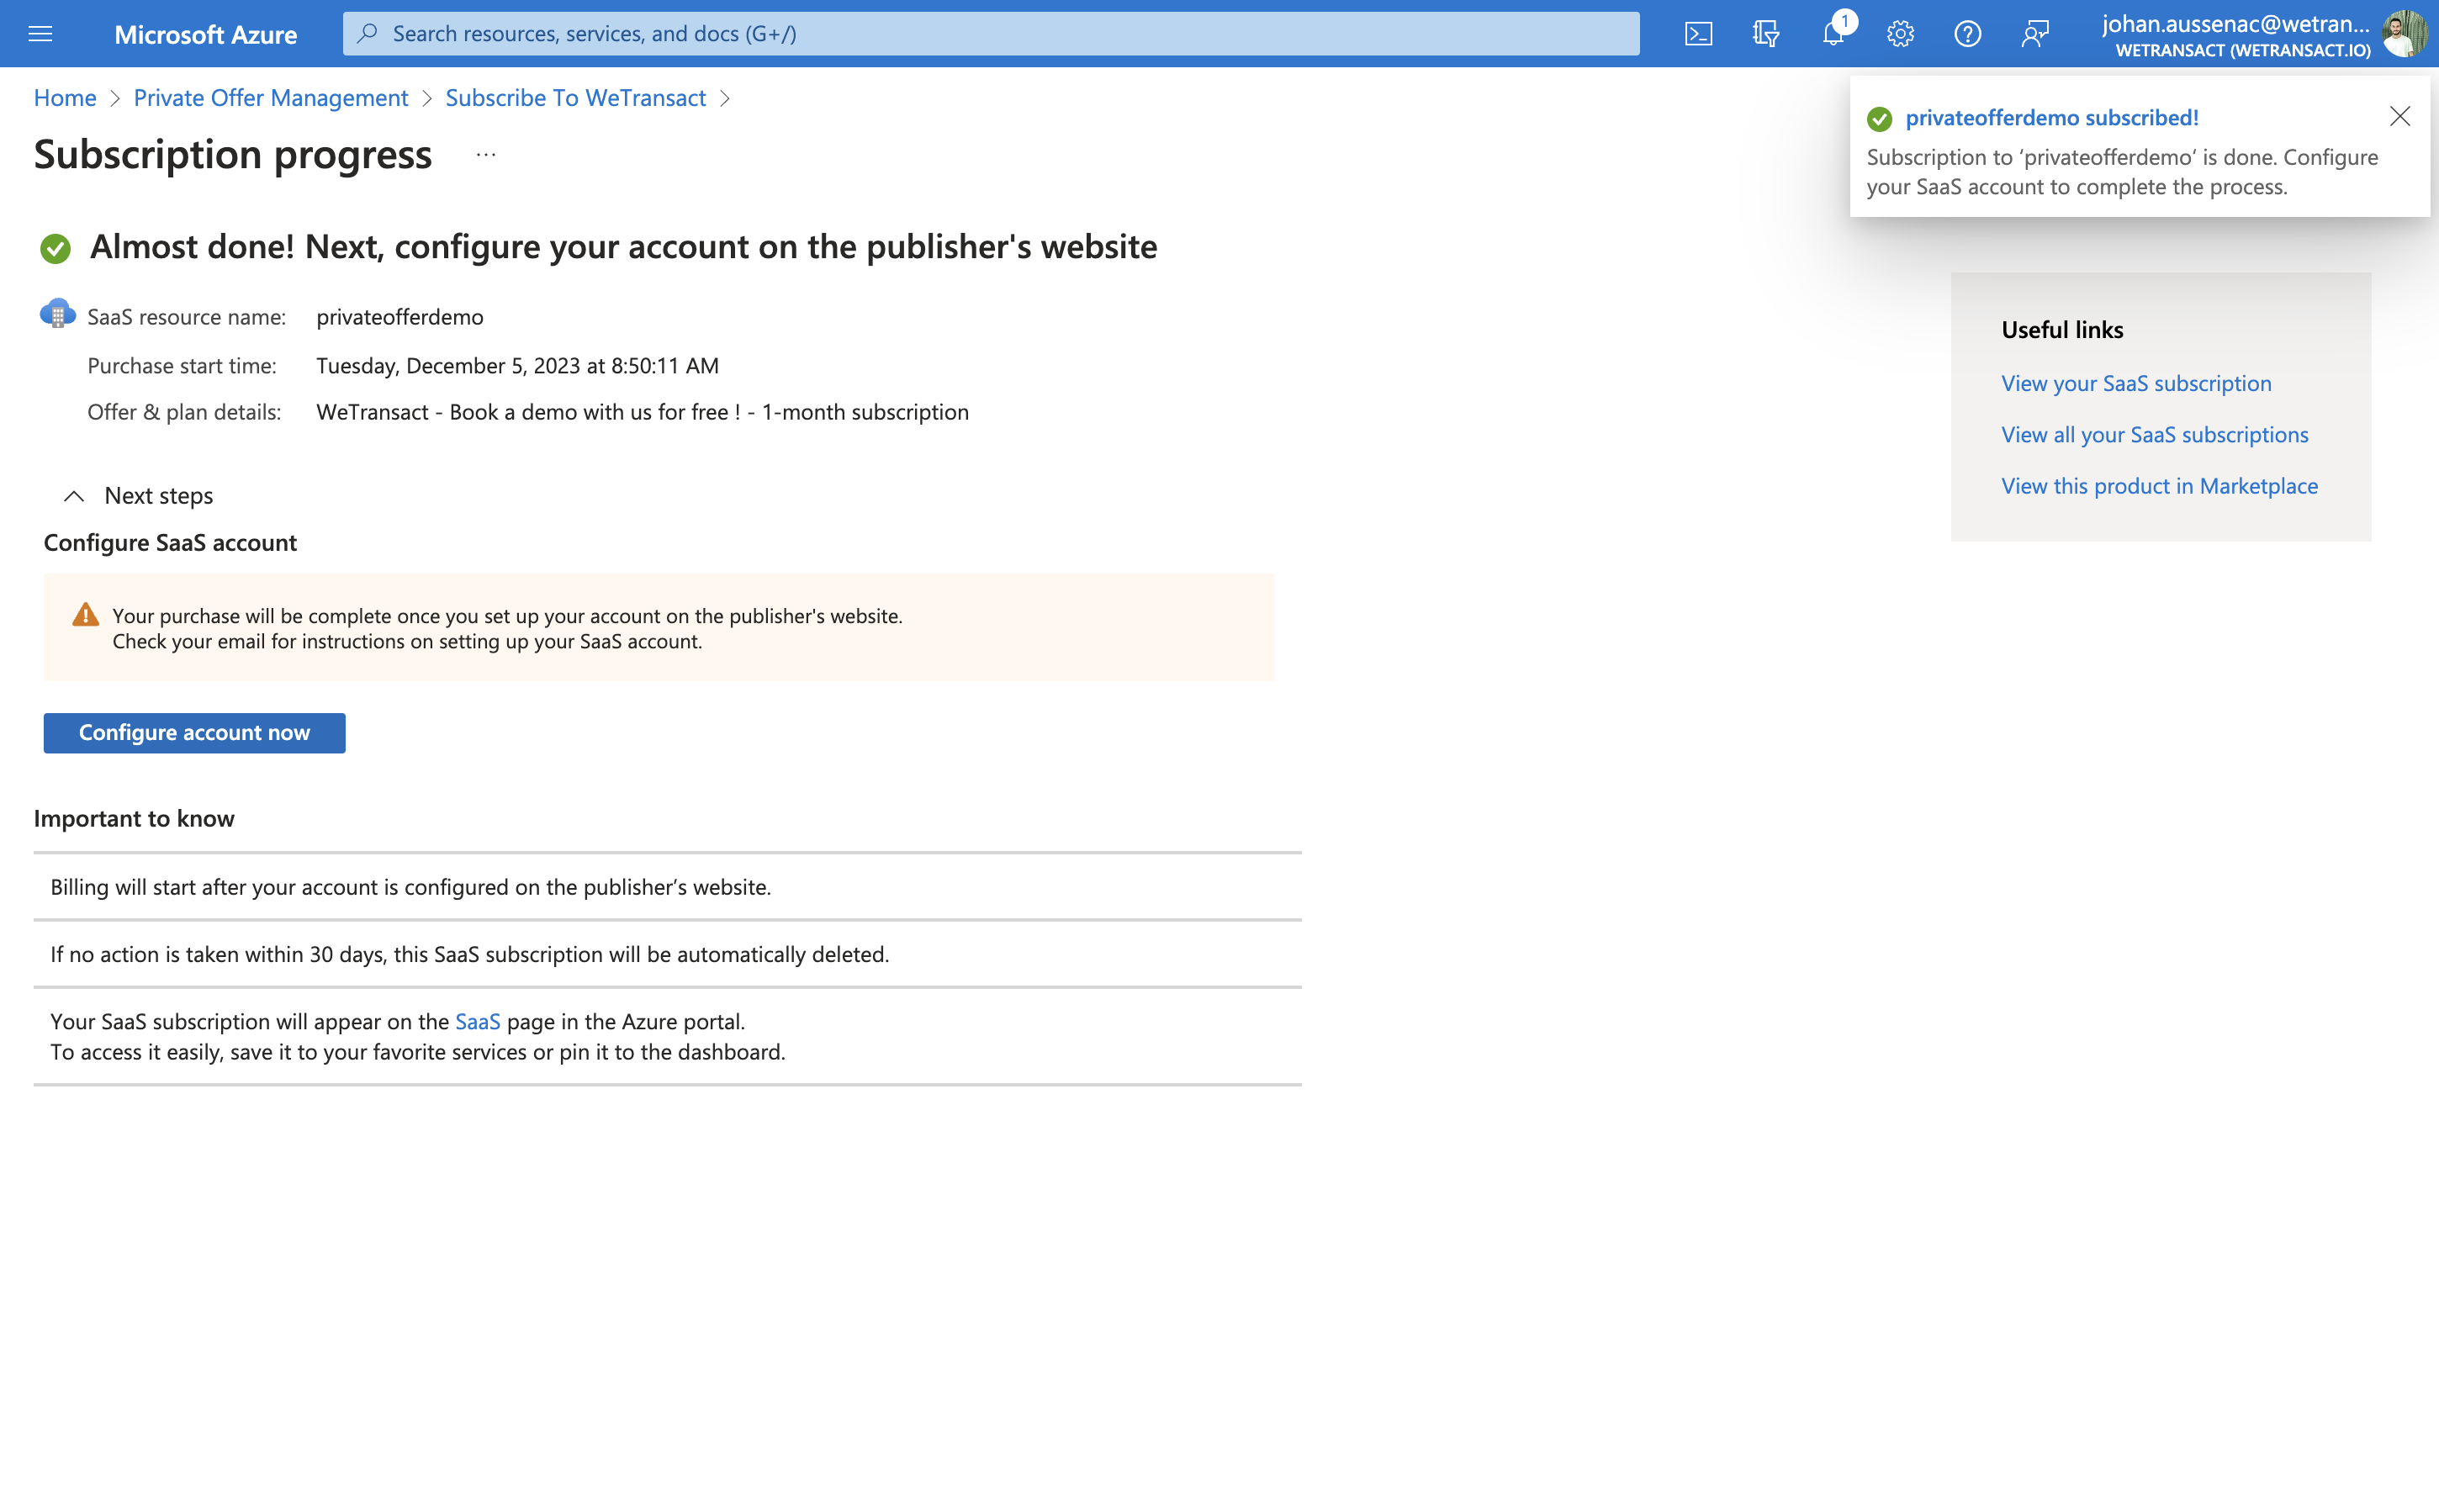
Task: Open Subscribe To WeTransact breadcrumb
Action: tap(576, 98)
